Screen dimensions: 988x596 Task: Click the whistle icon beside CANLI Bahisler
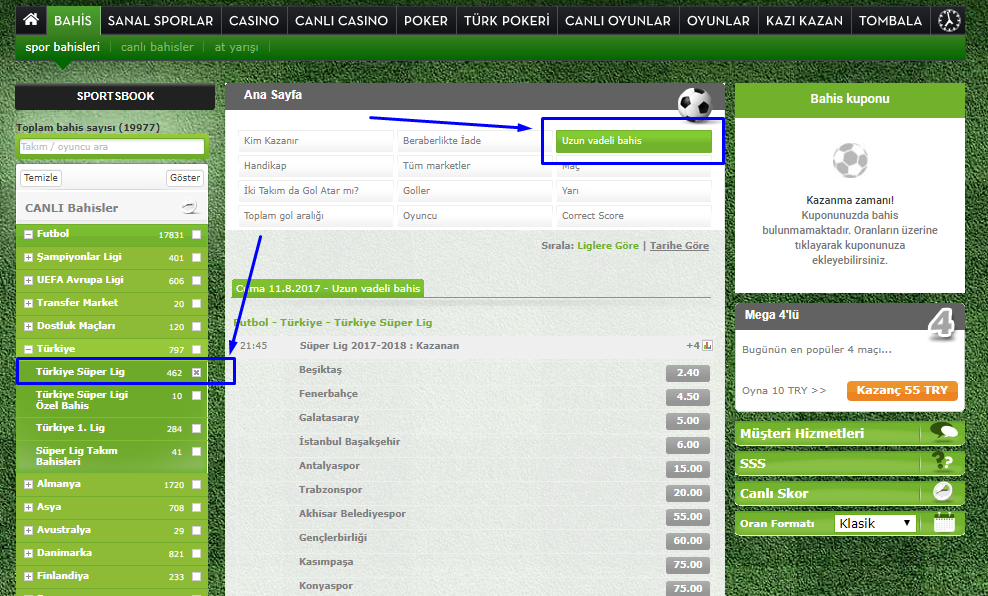[x=190, y=208]
